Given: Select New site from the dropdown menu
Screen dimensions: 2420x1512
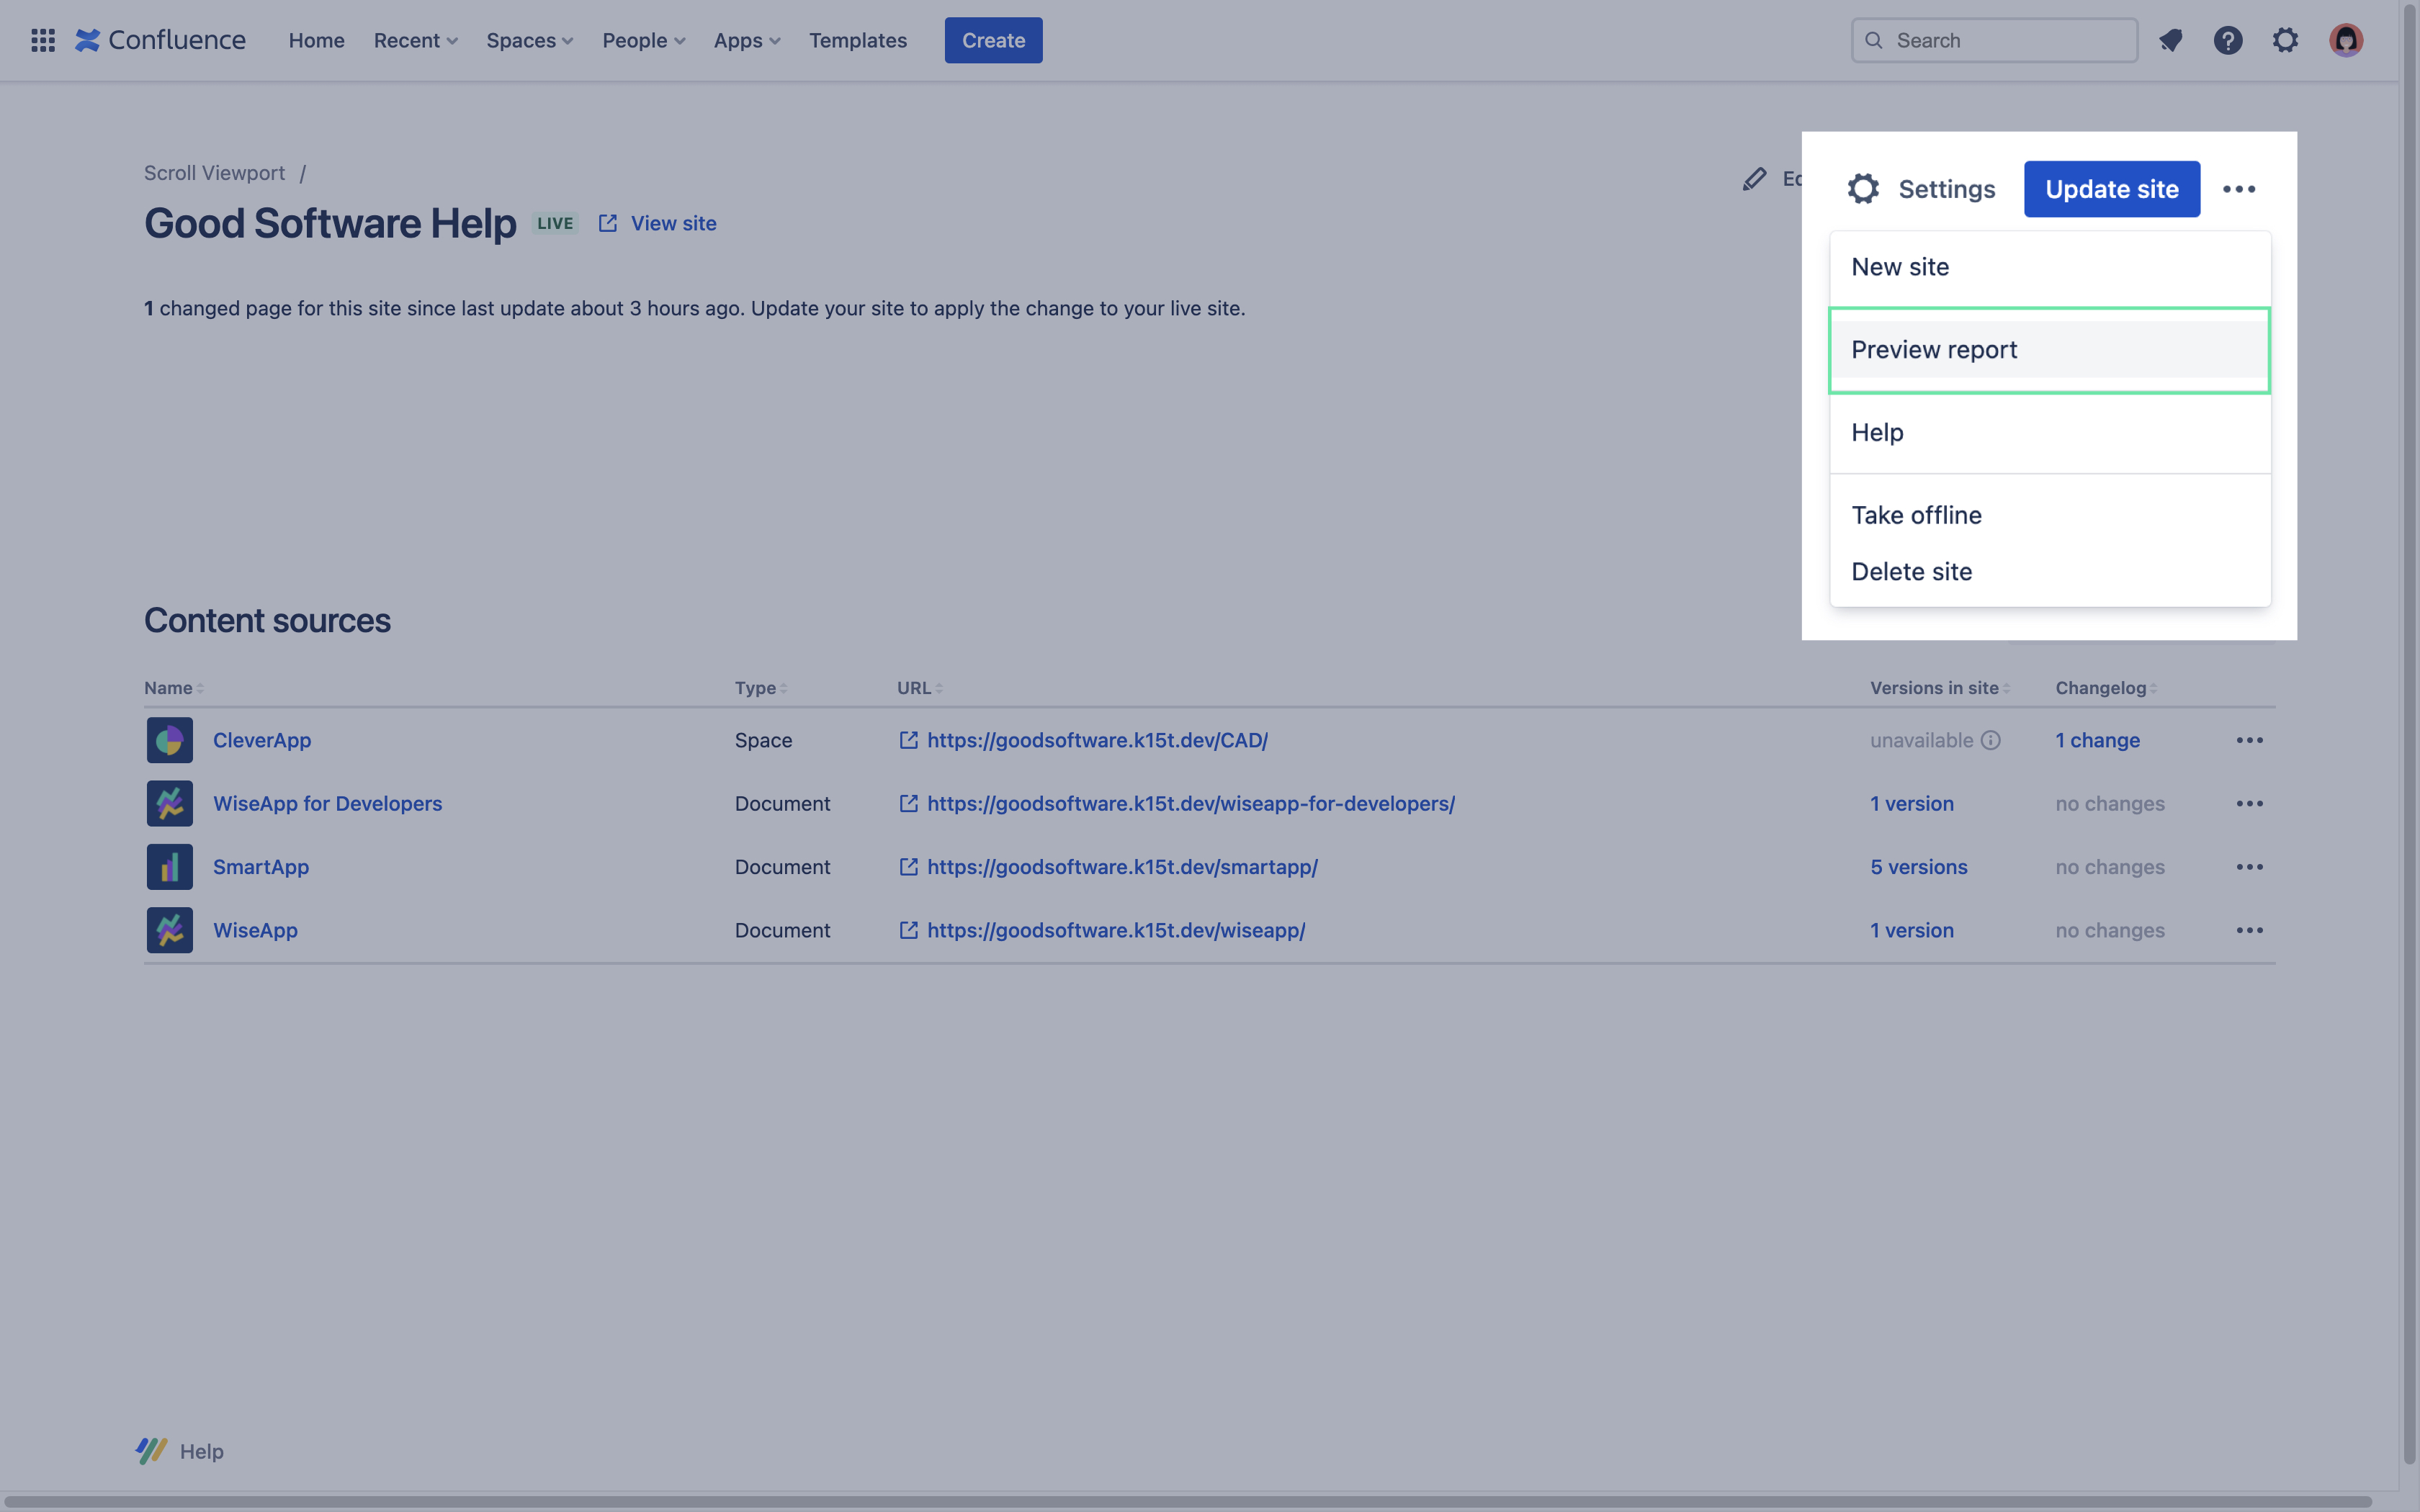Looking at the screenshot, I should point(1899,266).
